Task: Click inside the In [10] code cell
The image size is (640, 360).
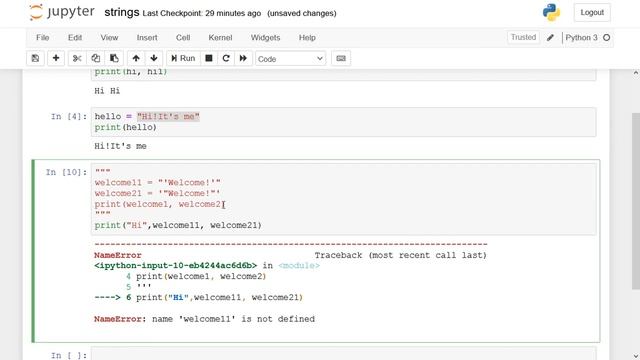Action: [343, 199]
